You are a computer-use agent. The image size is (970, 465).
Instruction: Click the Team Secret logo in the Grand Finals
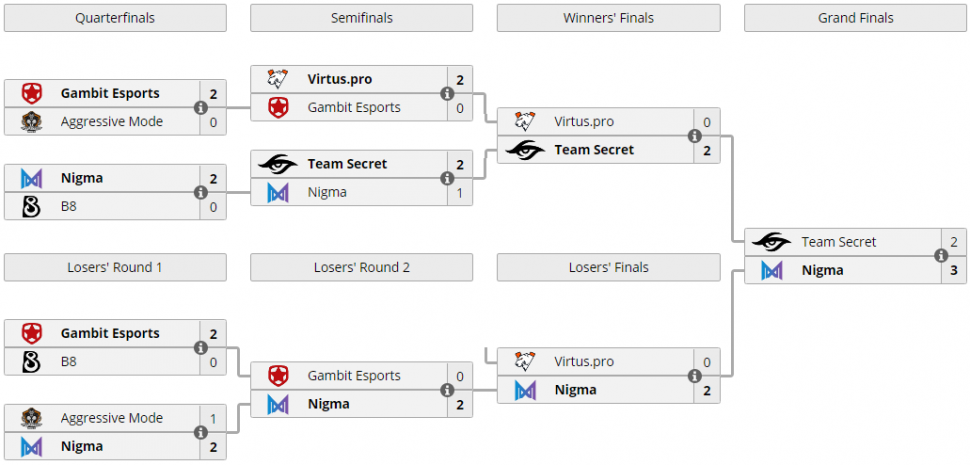click(x=771, y=242)
